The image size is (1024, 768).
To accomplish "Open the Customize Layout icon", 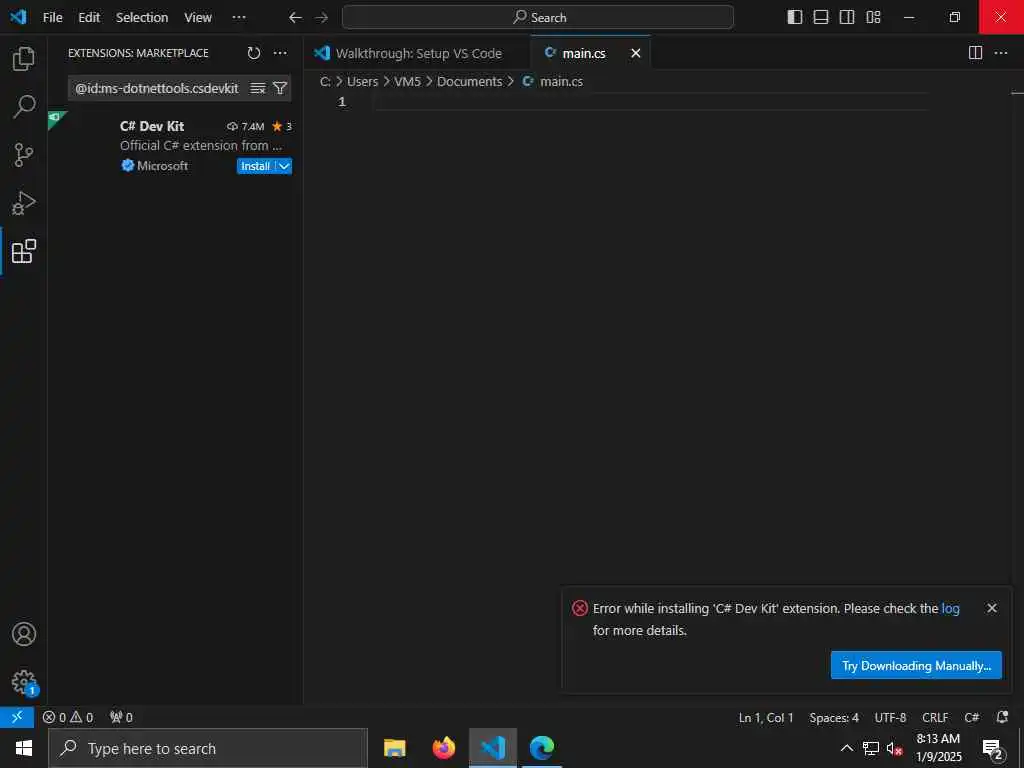I will click(873, 18).
